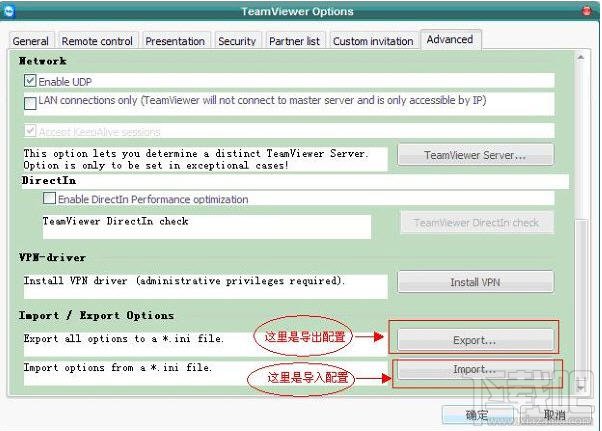602x431 pixels.
Task: Click the TeamViewer Server... button
Action: click(475, 155)
